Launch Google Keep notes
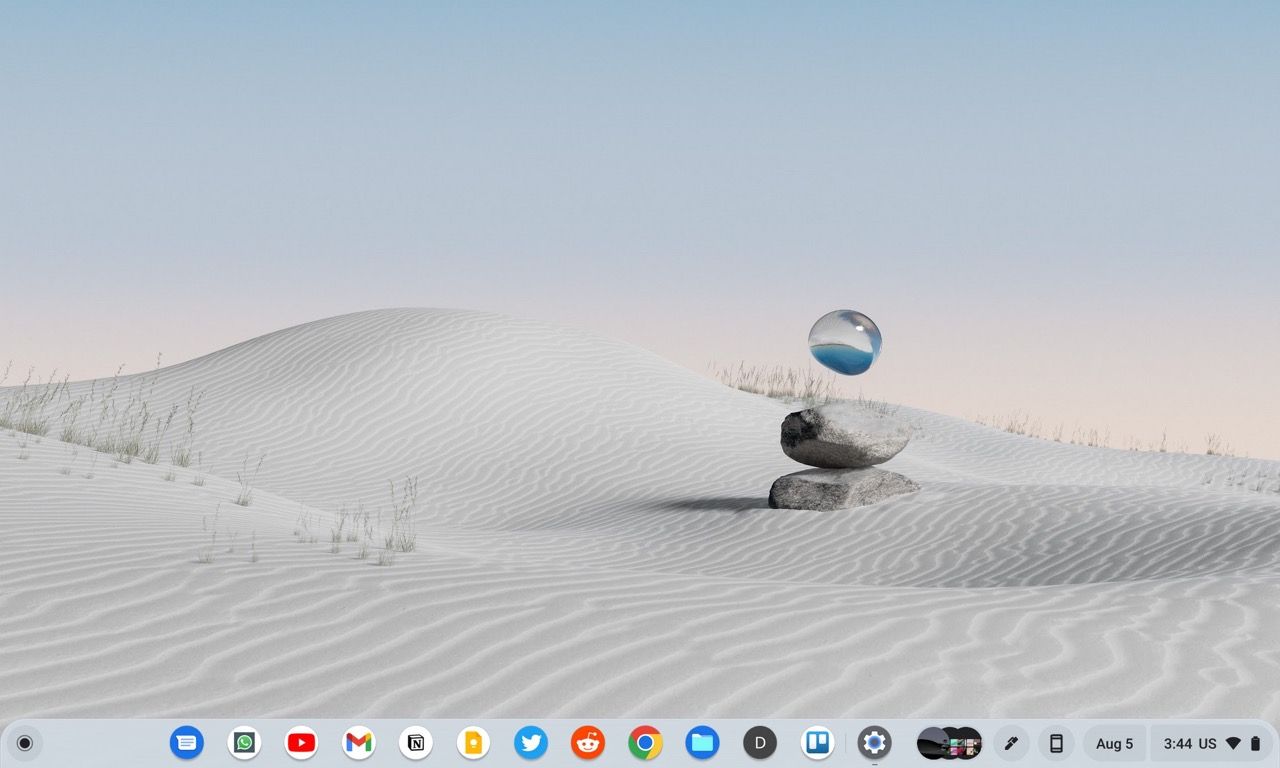Viewport: 1280px width, 768px height. coord(473,743)
